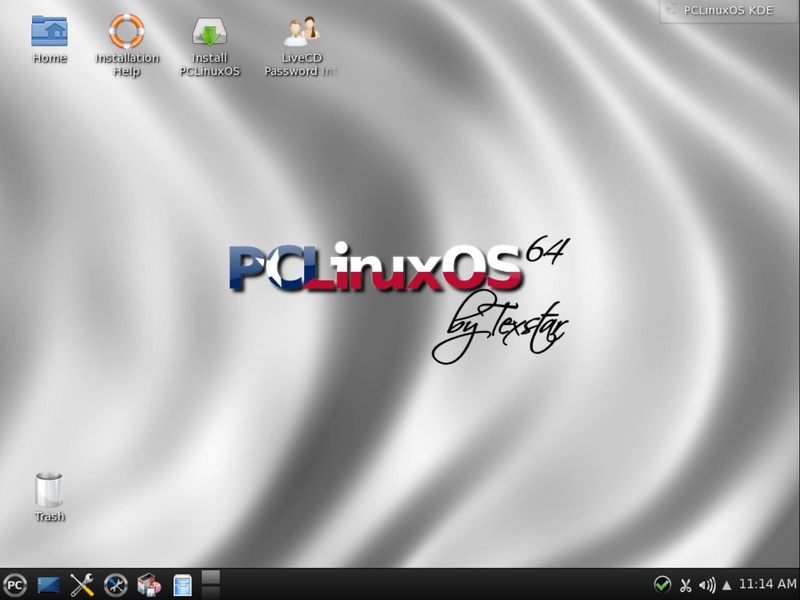The width and height of the screenshot is (800, 600).
Task: Select the LiveCD Password Info icon
Action: 301,46
